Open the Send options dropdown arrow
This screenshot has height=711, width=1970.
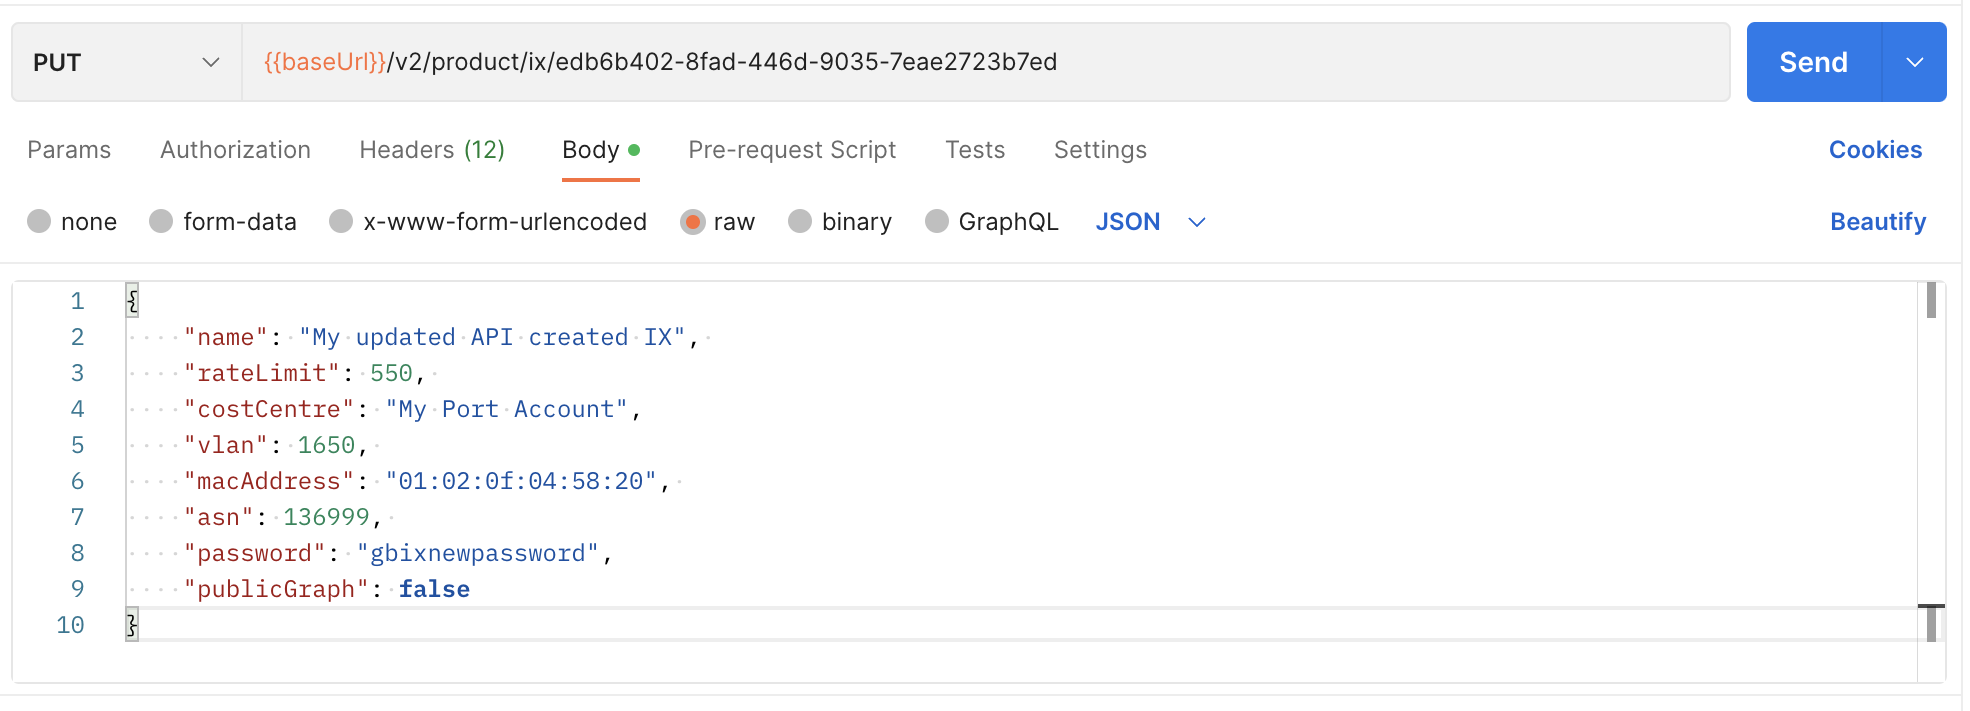coord(1914,62)
